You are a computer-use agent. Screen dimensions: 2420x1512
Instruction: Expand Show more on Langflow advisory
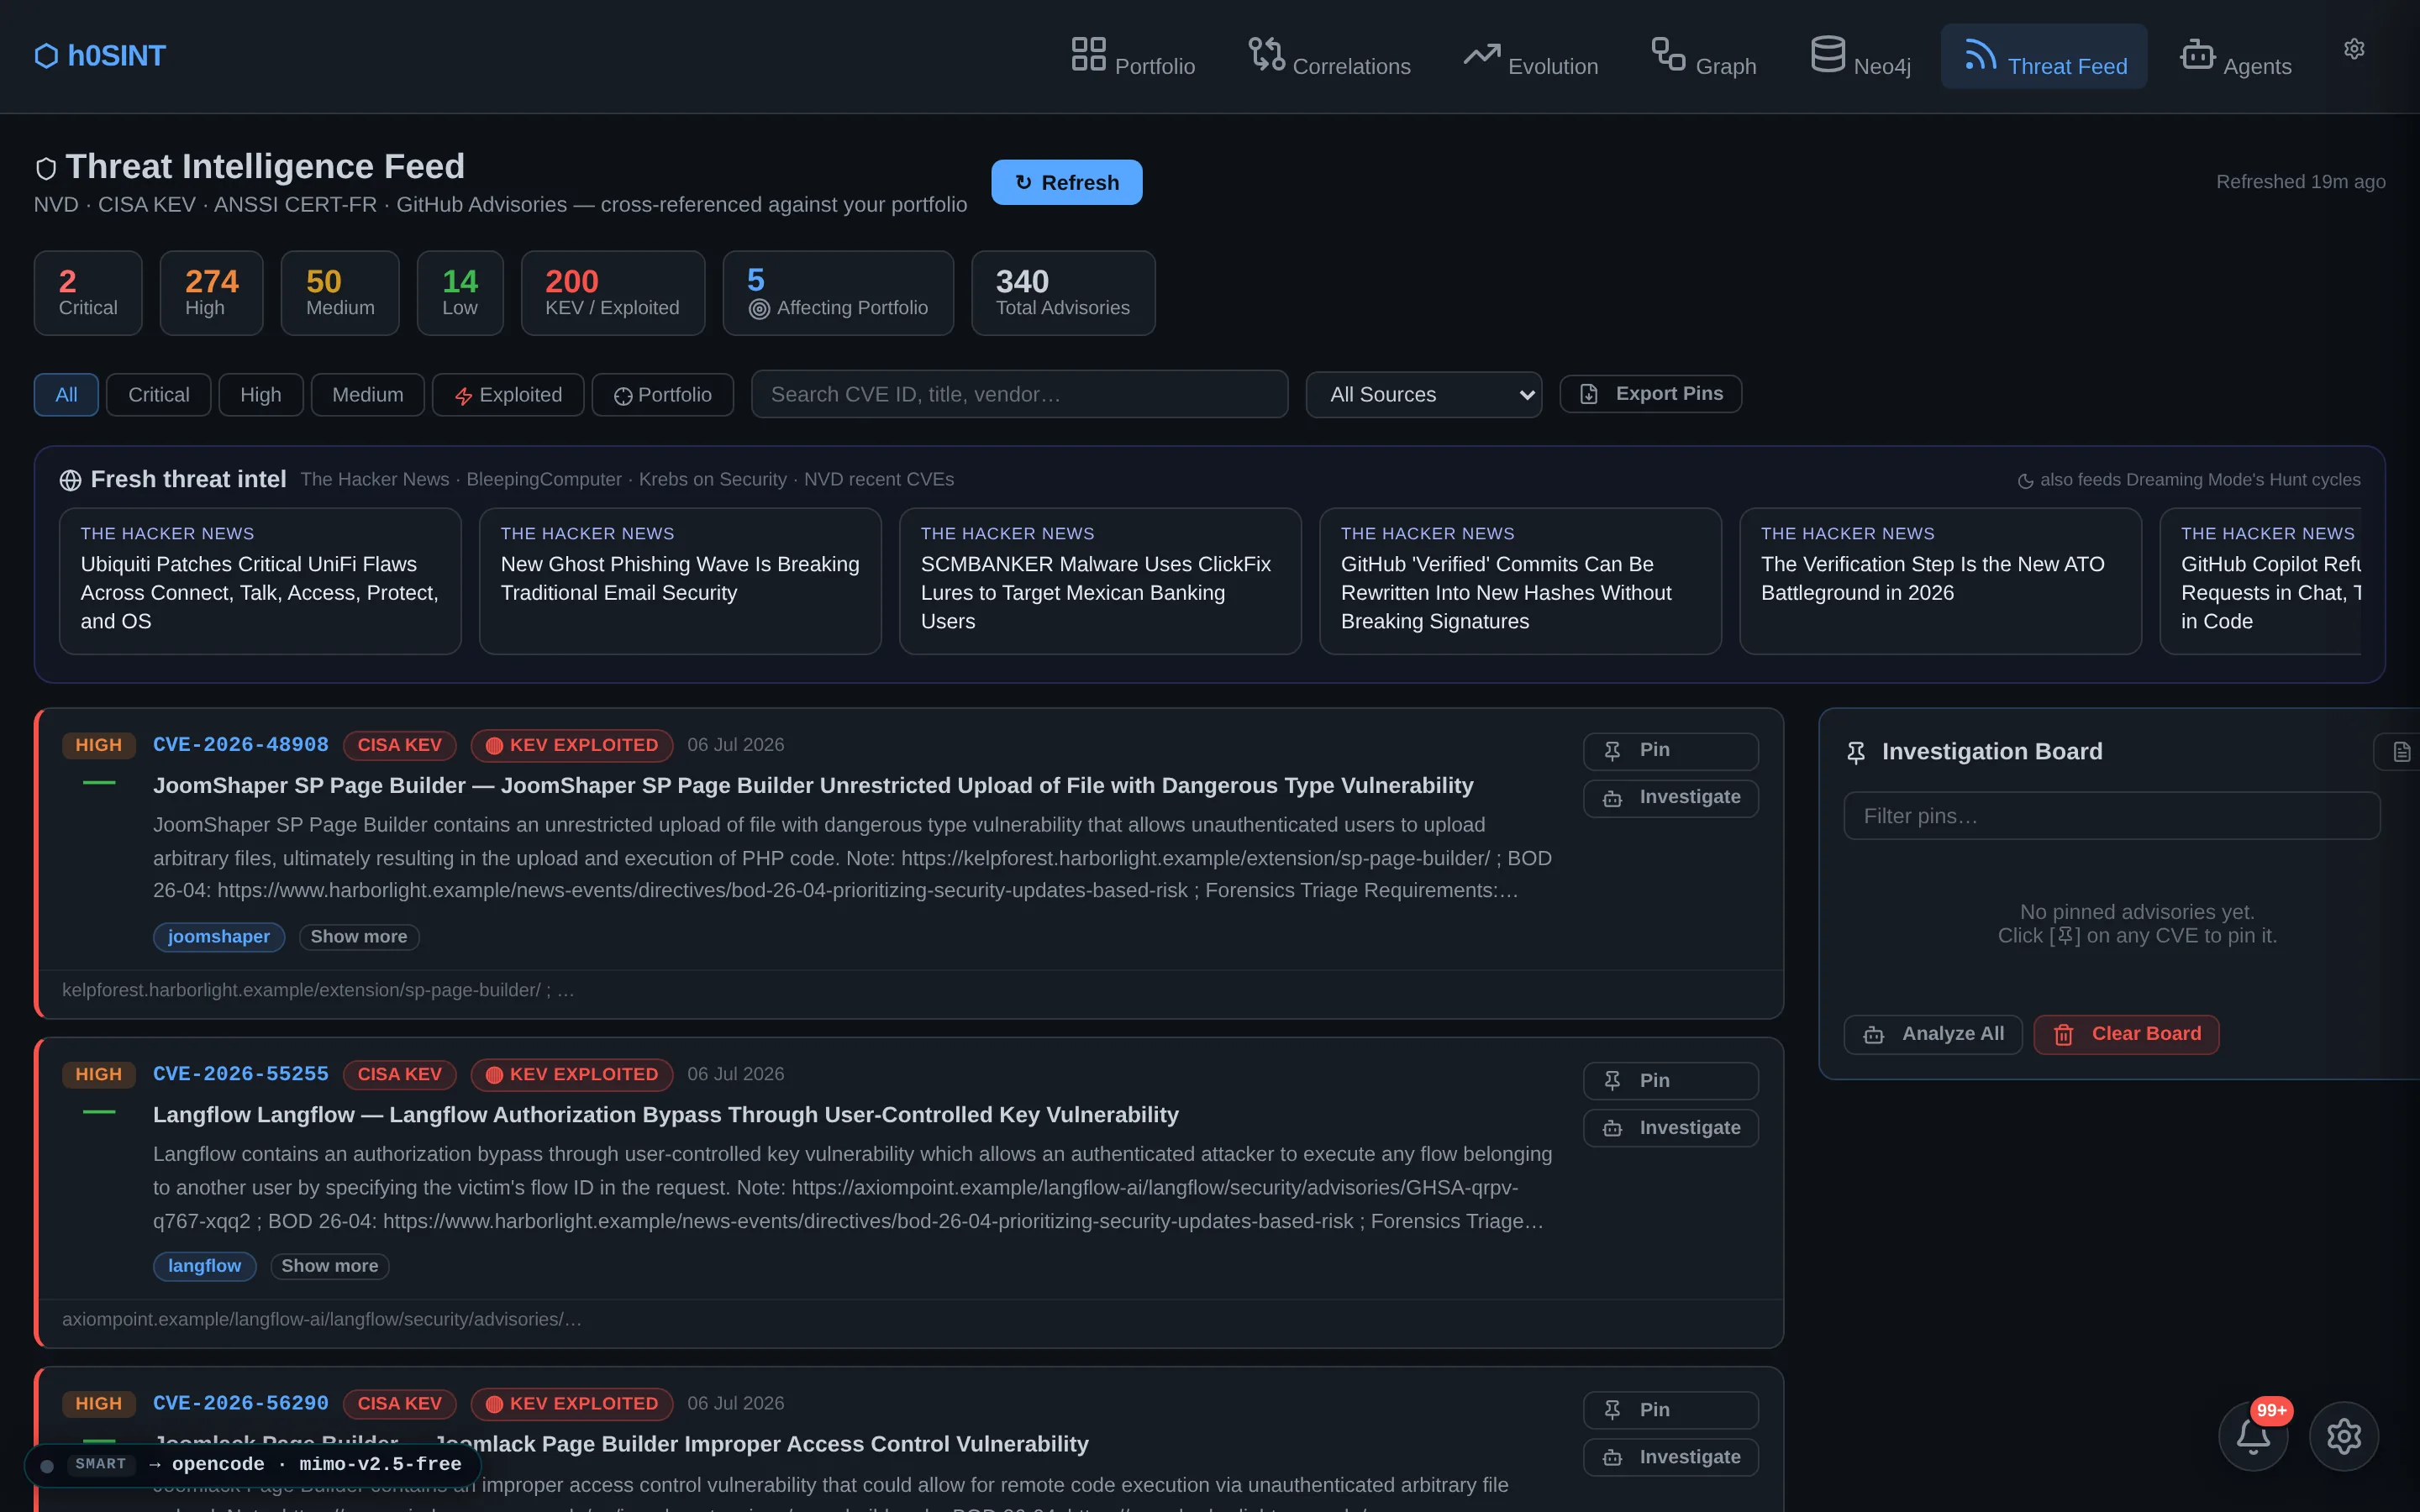coord(329,1266)
